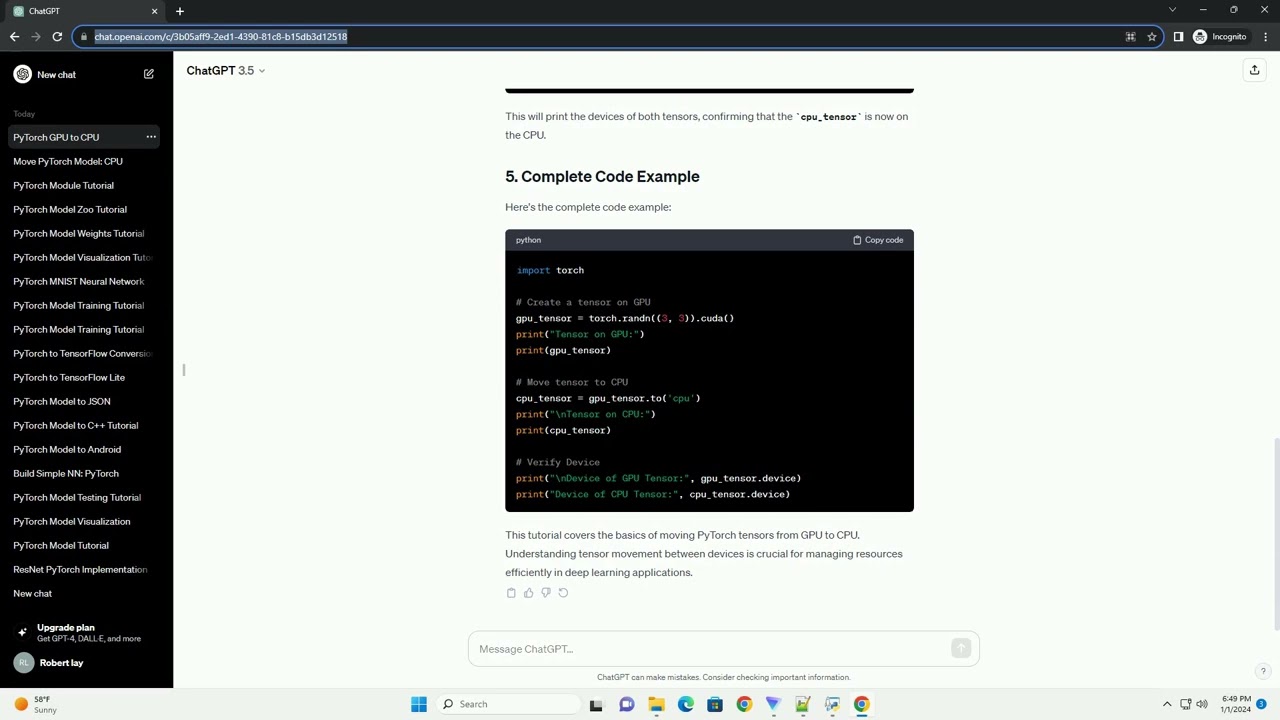Click the share conversation icon
The width and height of the screenshot is (1280, 720).
pos(1254,70)
